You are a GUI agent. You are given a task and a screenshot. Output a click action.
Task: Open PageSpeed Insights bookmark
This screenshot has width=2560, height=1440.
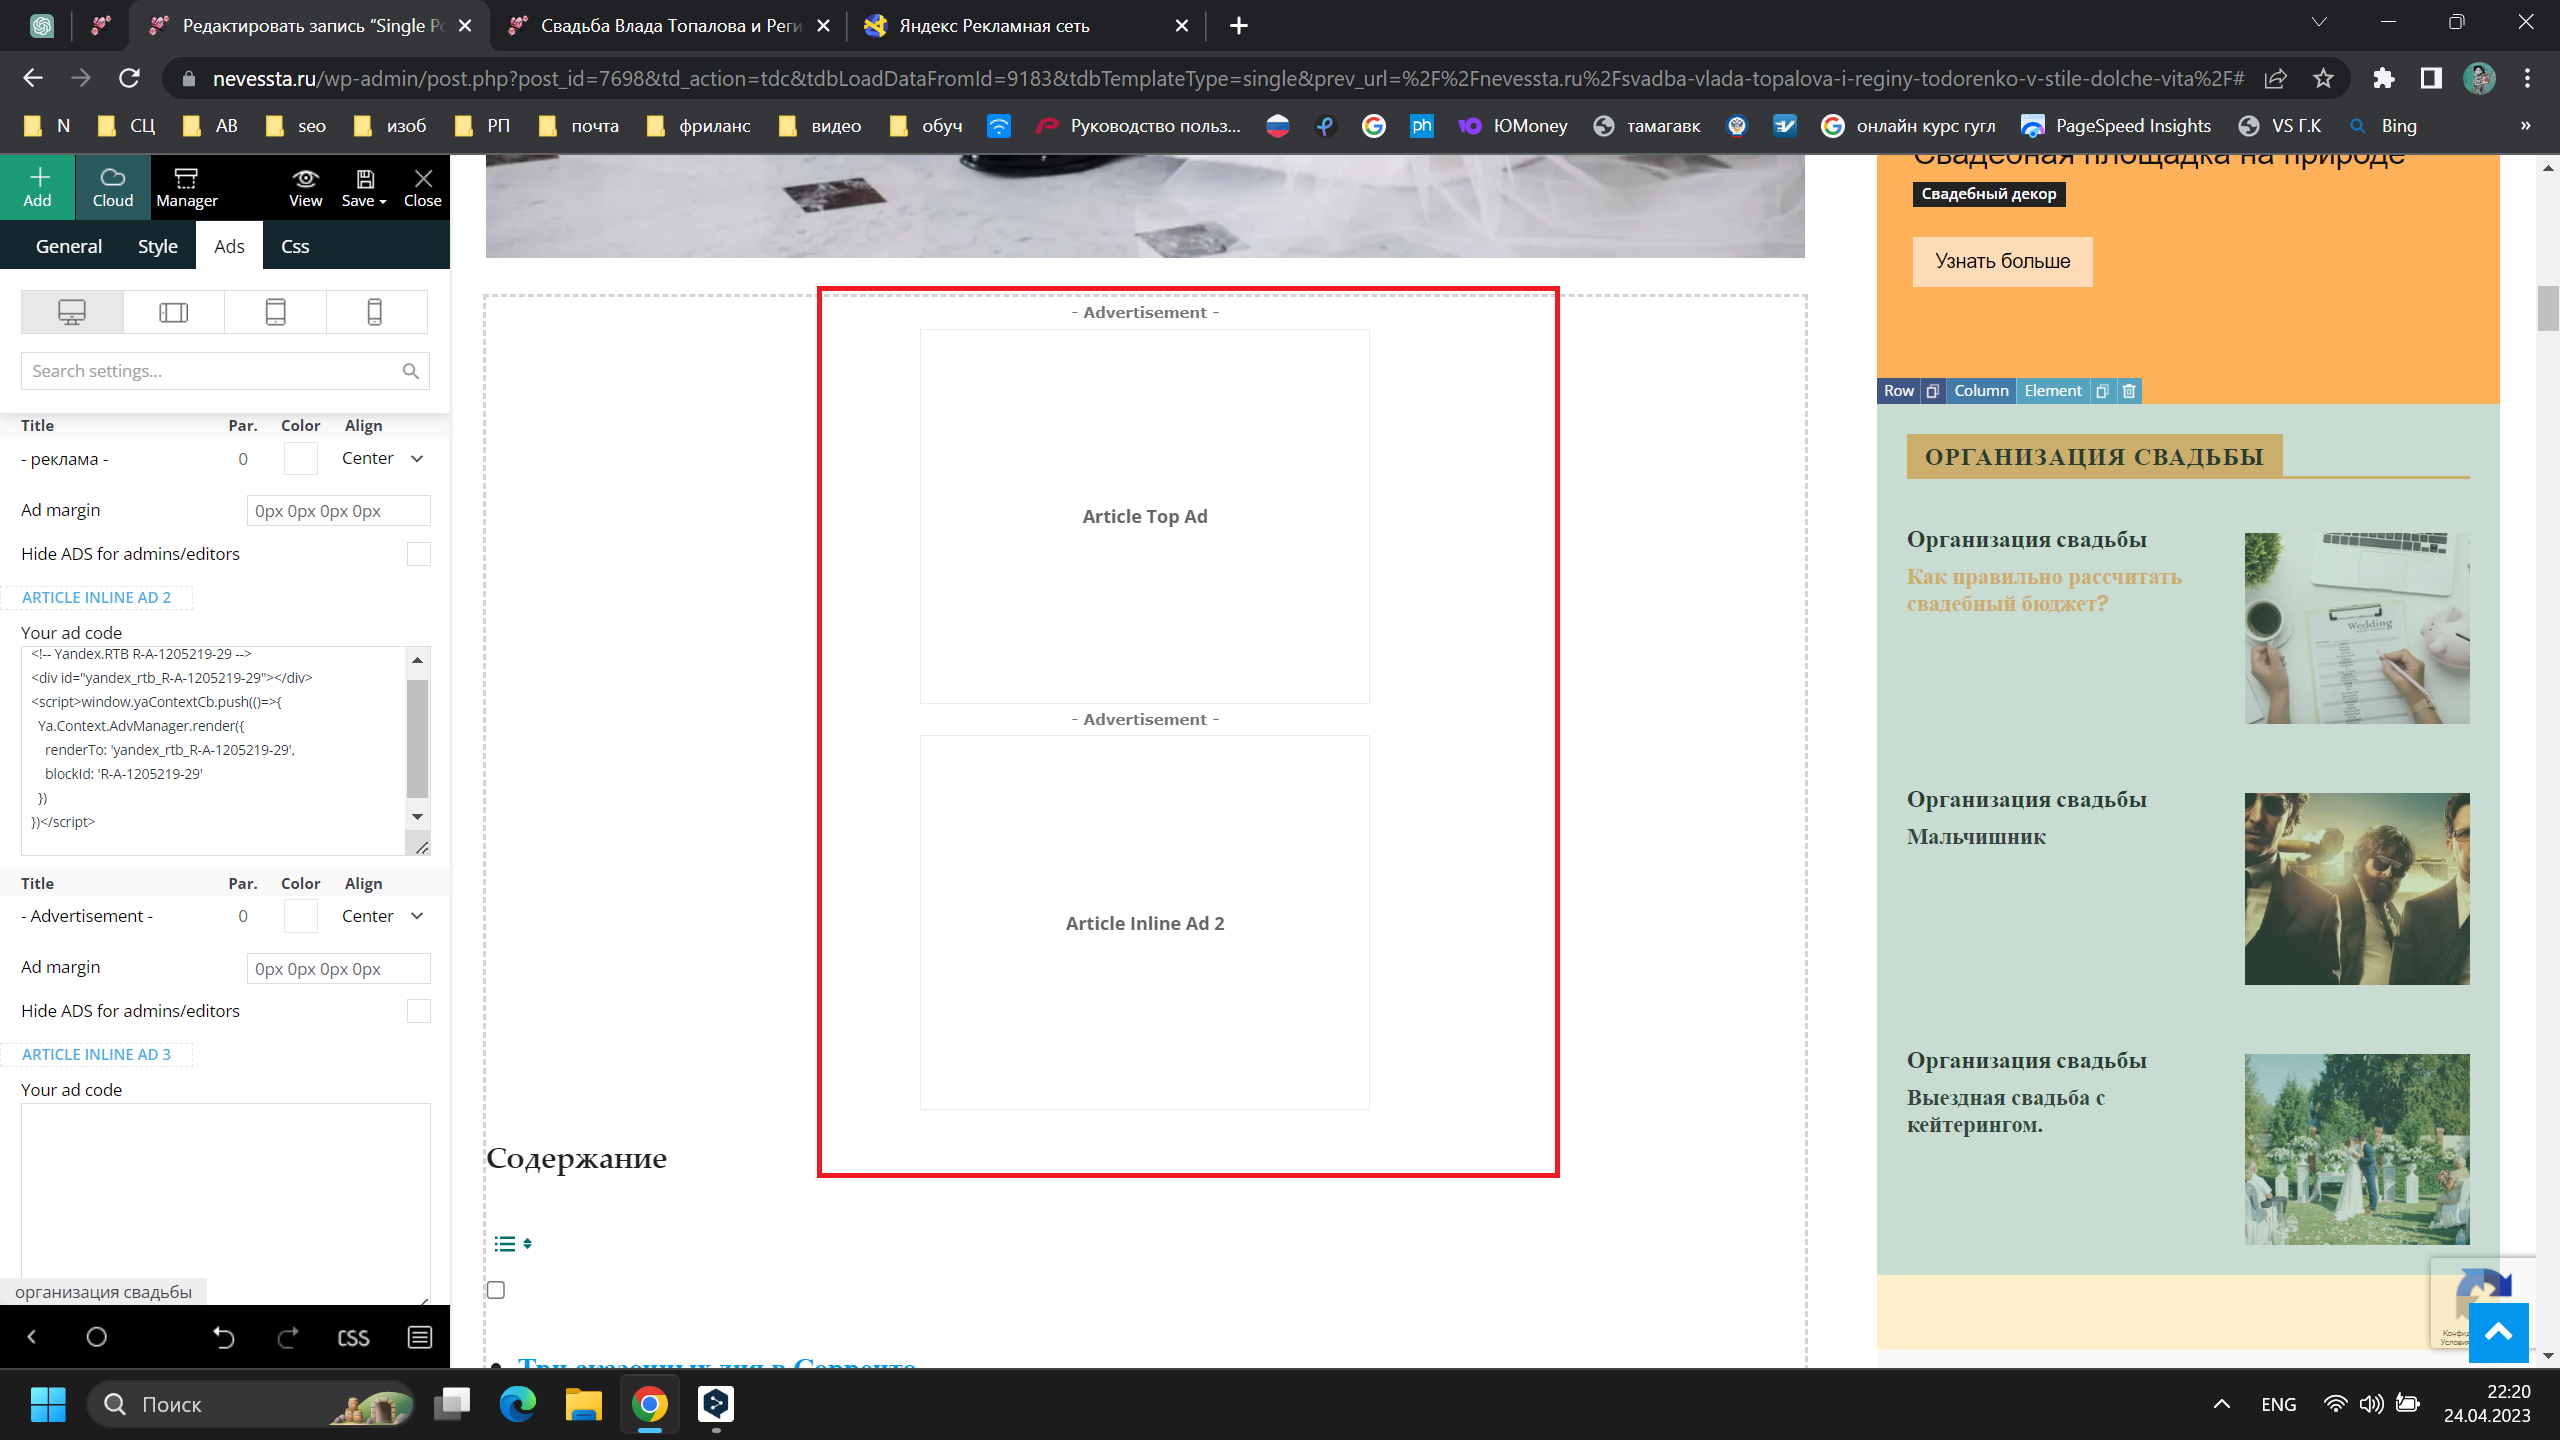(x=2116, y=126)
